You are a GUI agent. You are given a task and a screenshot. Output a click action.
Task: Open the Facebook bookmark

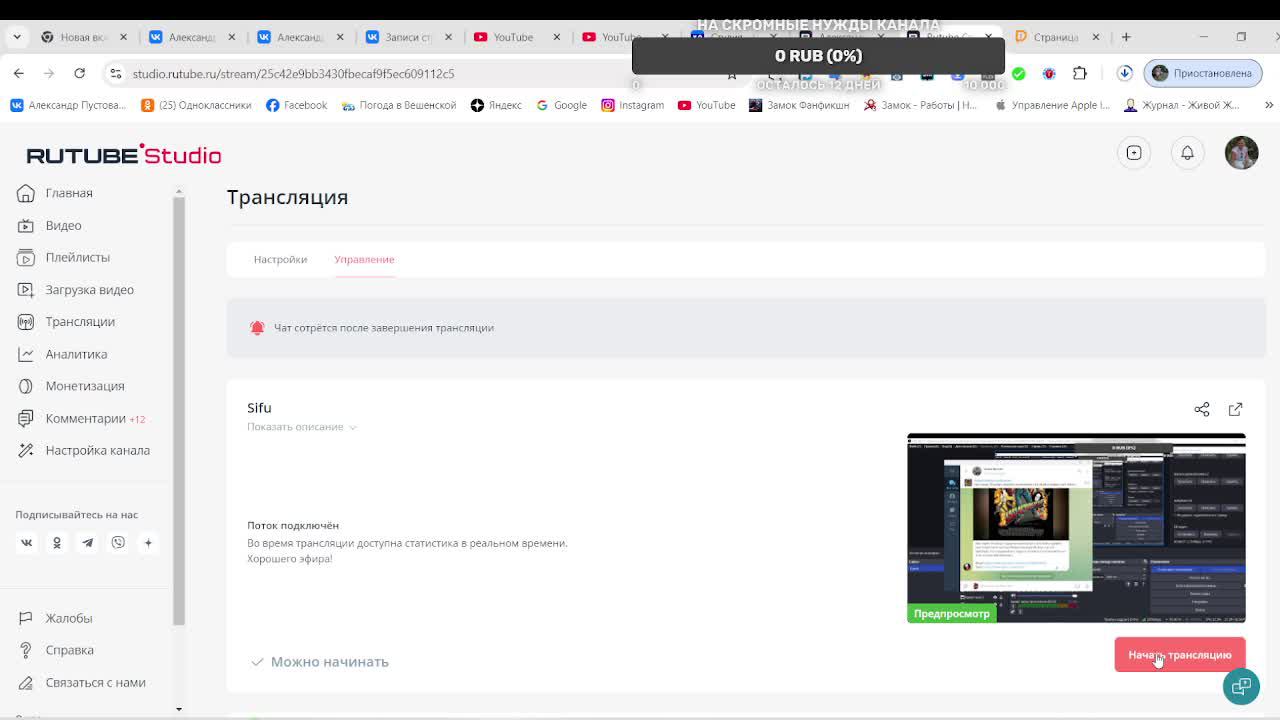point(296,105)
